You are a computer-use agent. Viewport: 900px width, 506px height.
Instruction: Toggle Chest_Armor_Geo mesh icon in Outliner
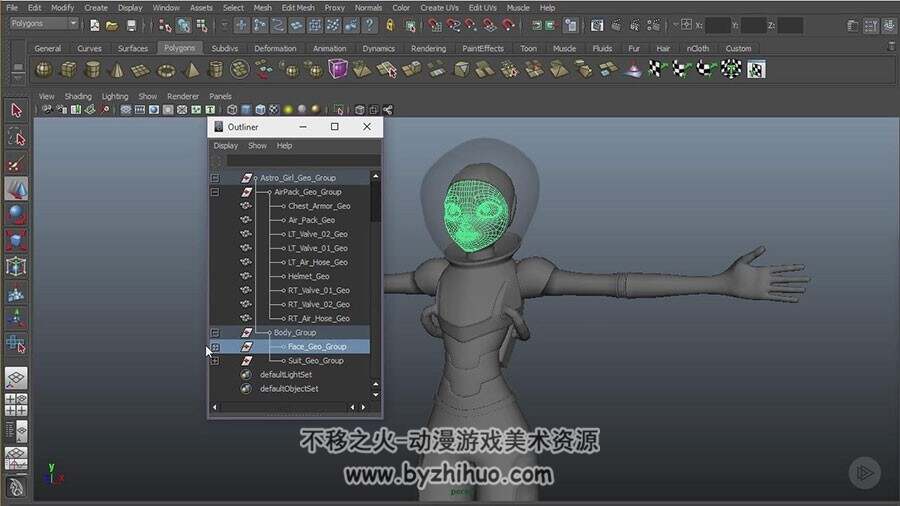(x=246, y=206)
